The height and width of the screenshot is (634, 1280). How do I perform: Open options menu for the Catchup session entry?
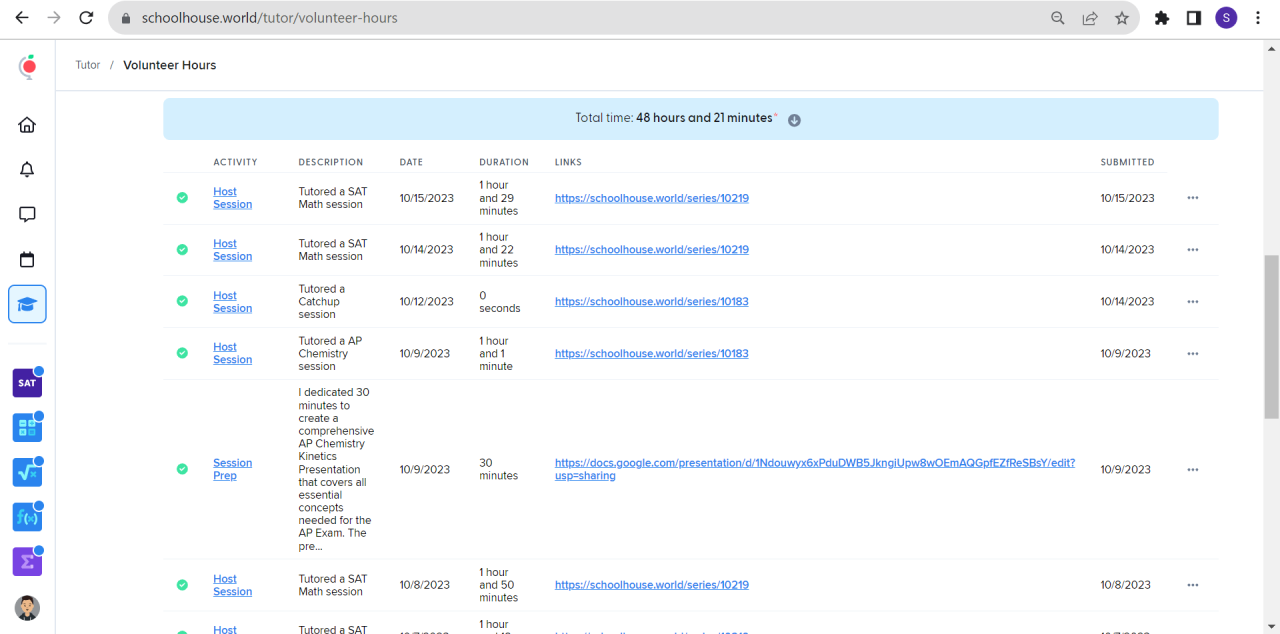(1192, 302)
